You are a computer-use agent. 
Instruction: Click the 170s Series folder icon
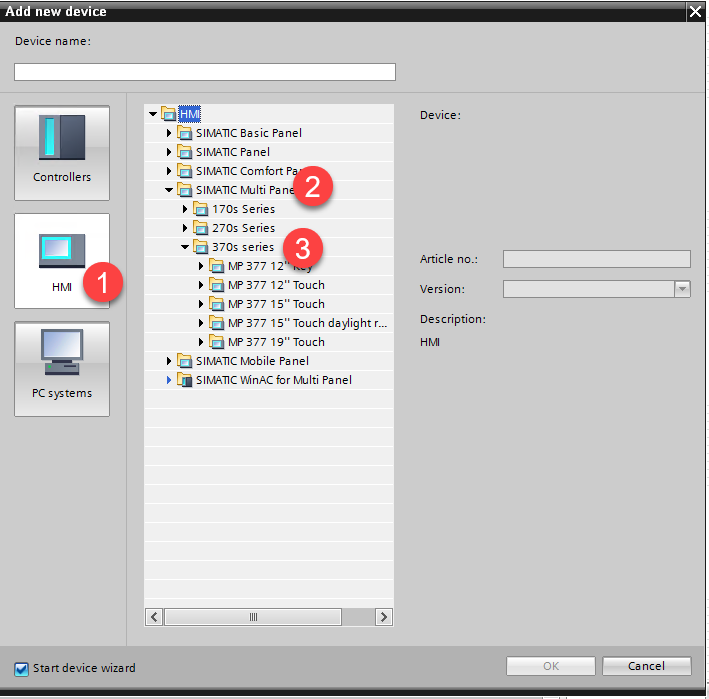pyautogui.click(x=200, y=209)
